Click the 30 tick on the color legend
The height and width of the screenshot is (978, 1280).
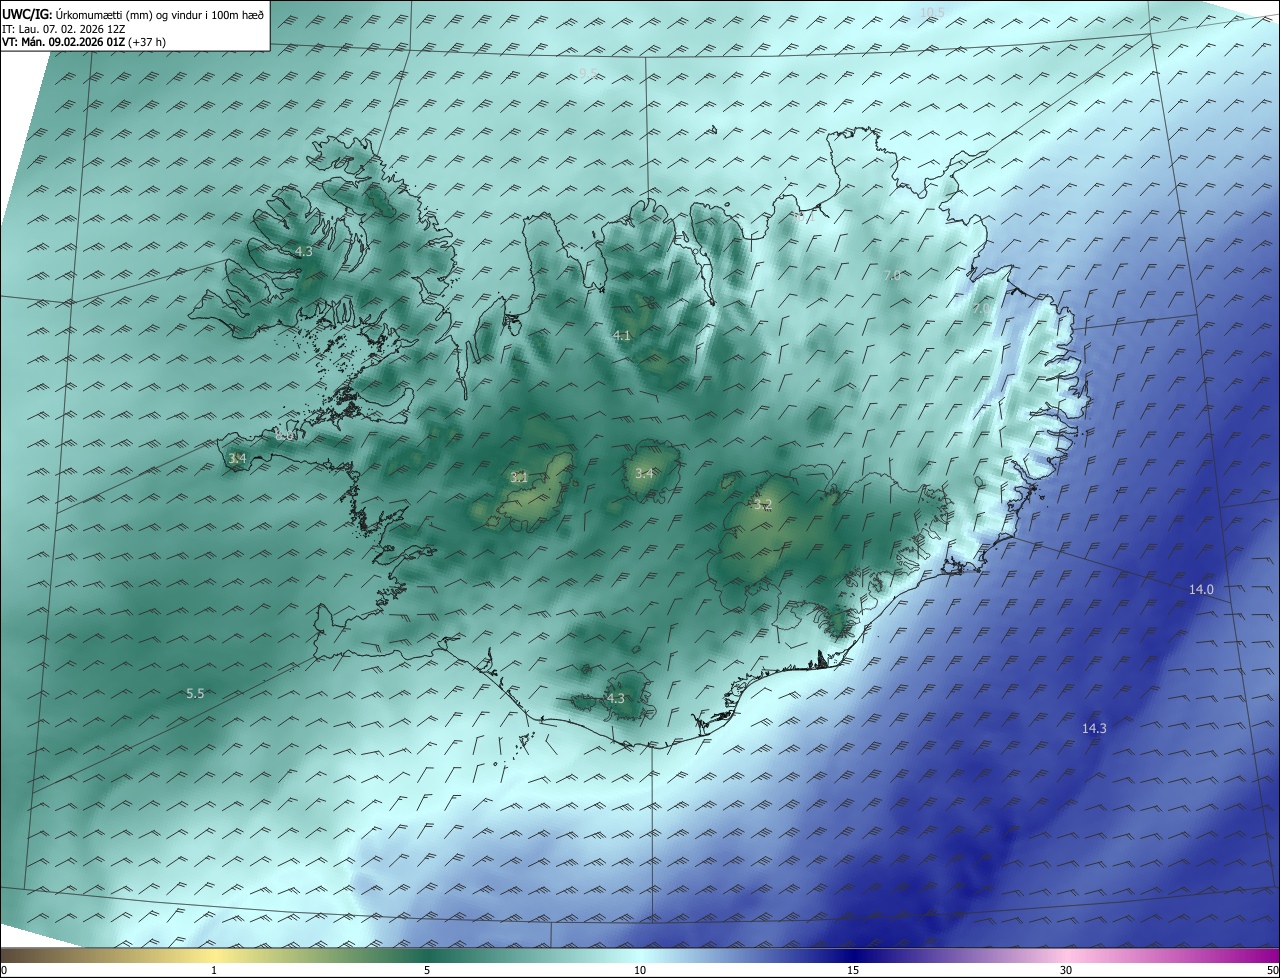1066,970
